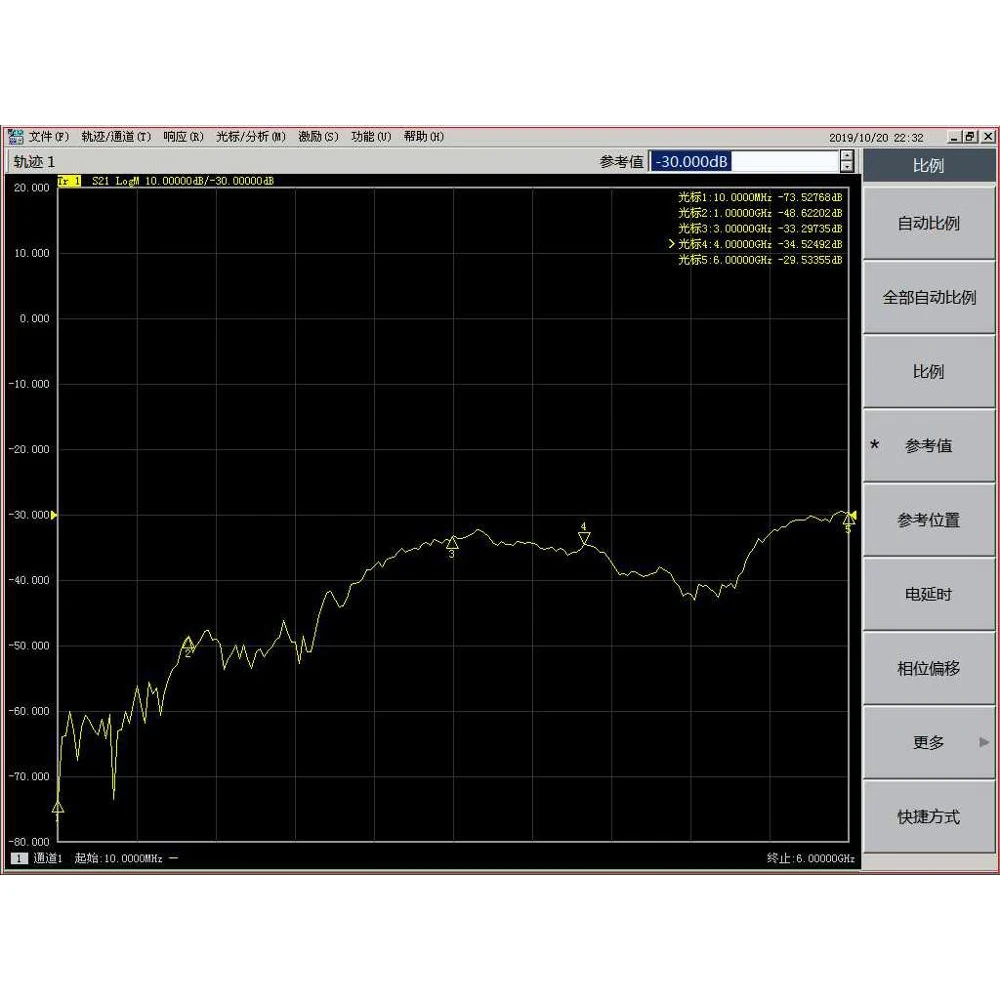1000x1000 pixels.
Task: Expand the 更多 softkey submenu
Action: pos(929,742)
